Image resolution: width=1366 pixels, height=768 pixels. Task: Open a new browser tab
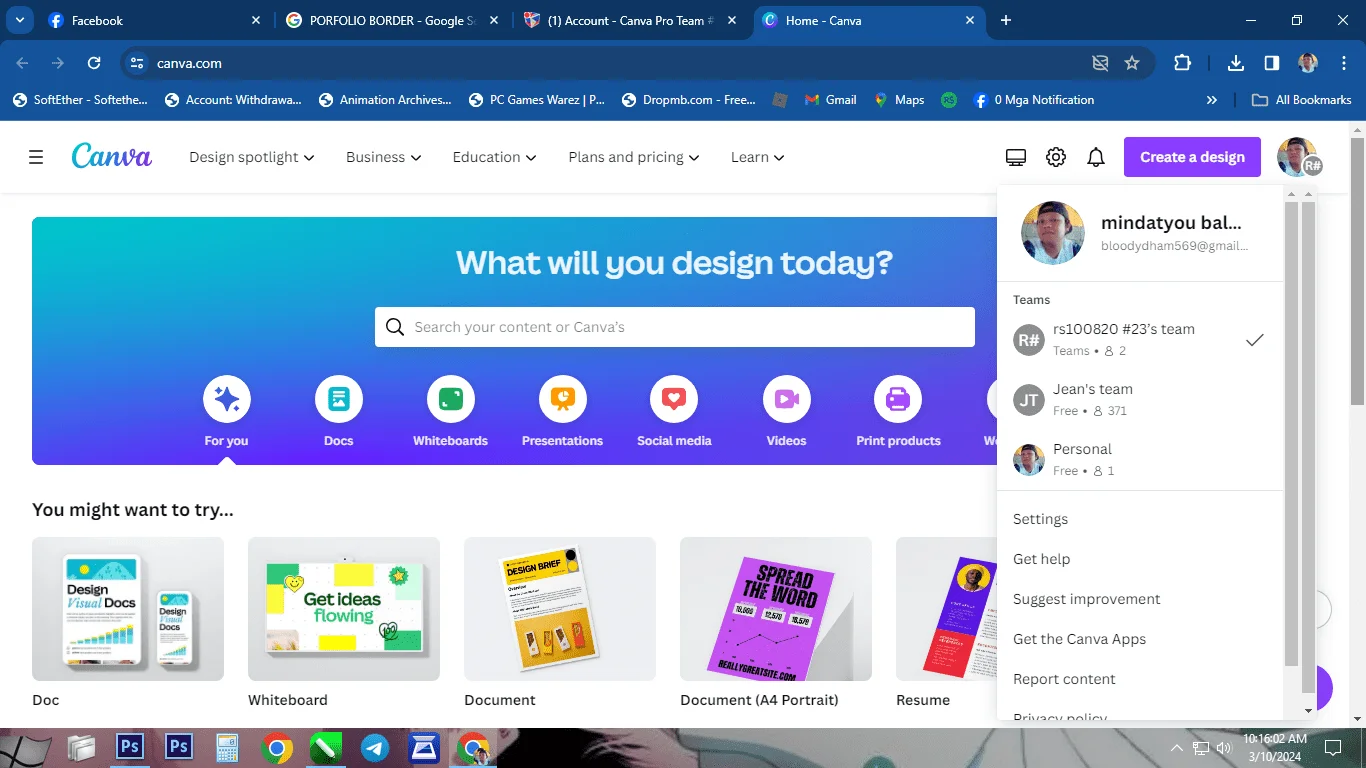(x=1006, y=20)
